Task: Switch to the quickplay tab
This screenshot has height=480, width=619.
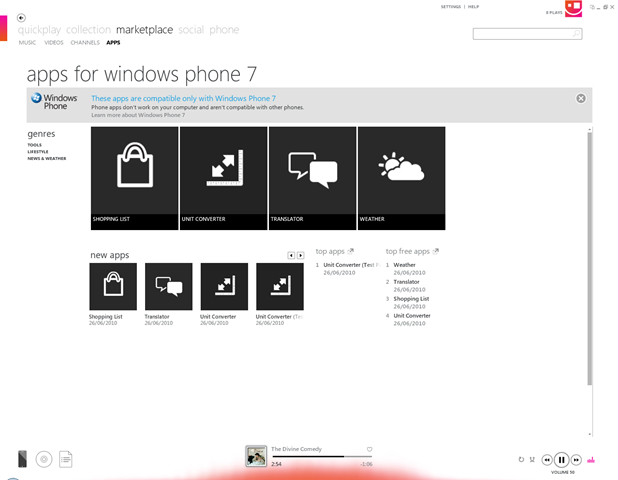Action: click(x=39, y=30)
